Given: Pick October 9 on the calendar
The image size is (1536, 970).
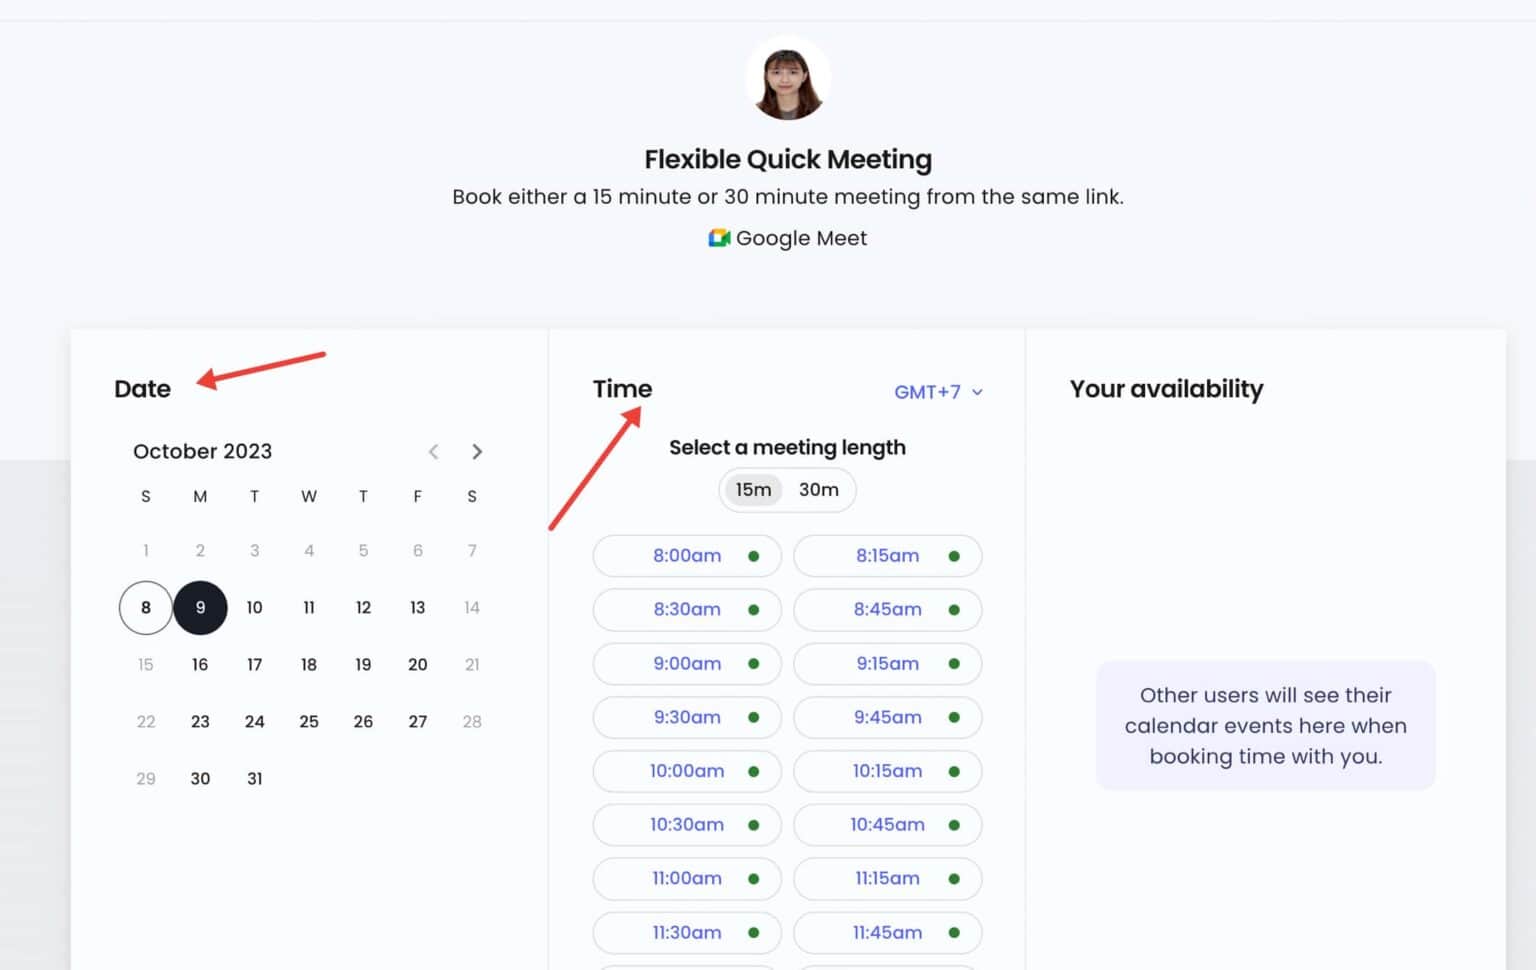Looking at the screenshot, I should pos(200,608).
